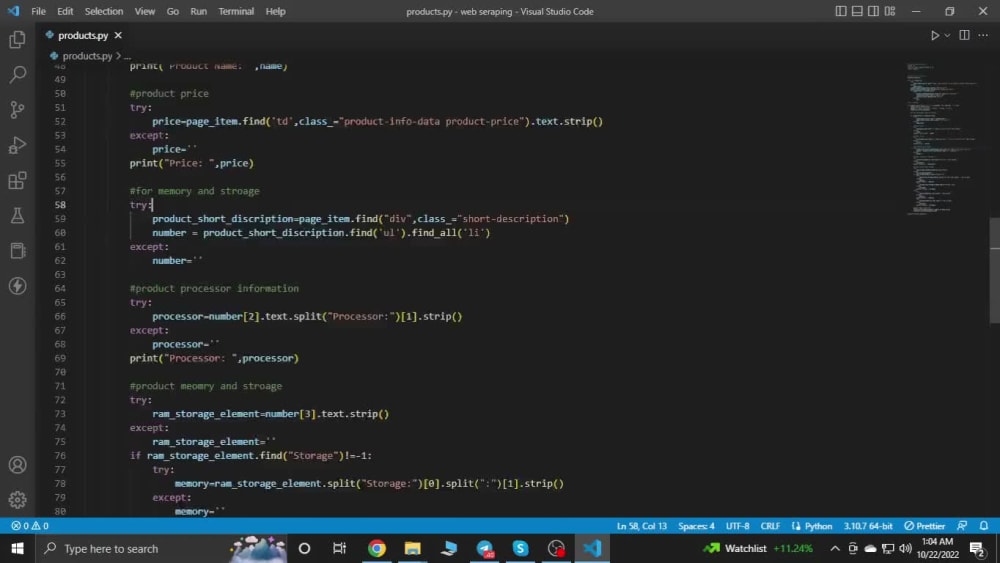The image size is (1000, 563).
Task: Run the Python file with play button
Action: [934, 36]
